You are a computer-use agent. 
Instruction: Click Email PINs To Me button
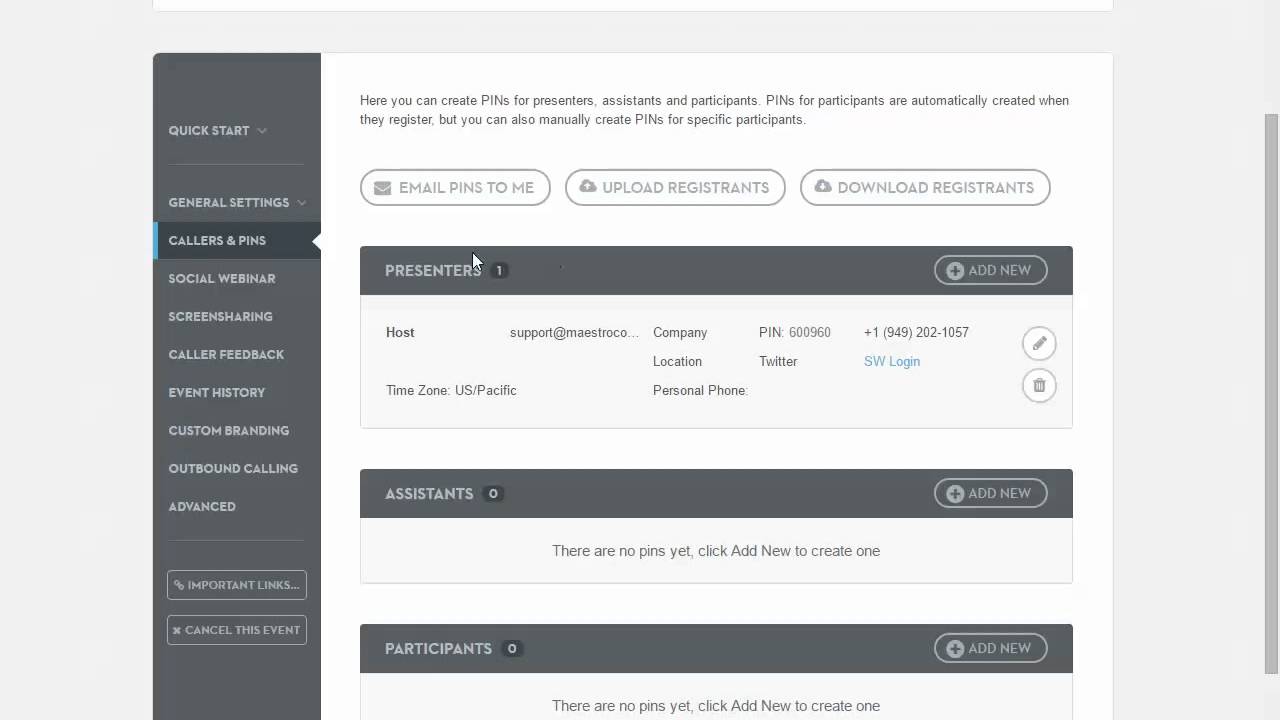pos(455,187)
